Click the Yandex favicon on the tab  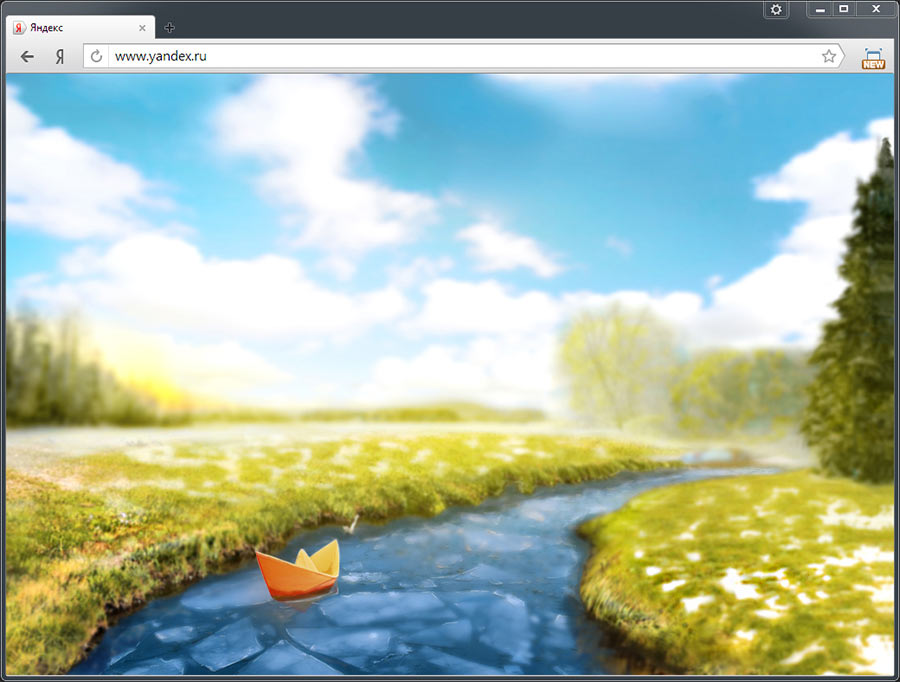coord(19,28)
